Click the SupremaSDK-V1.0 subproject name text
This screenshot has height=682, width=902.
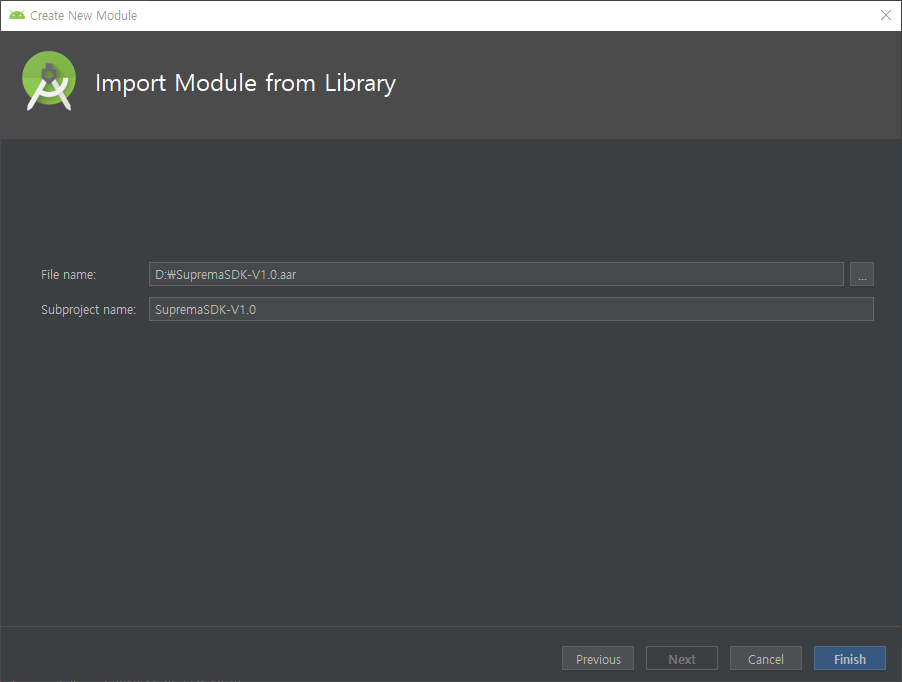click(205, 309)
